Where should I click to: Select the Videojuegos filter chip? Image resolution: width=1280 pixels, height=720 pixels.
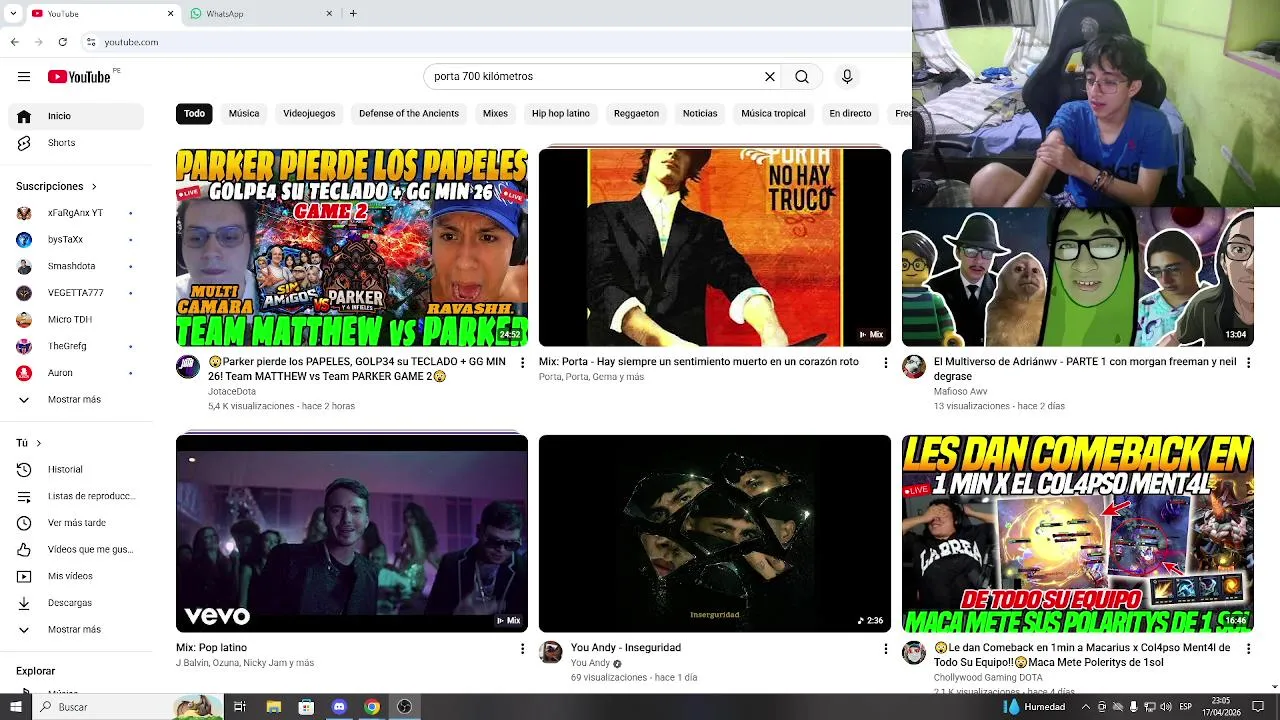(x=309, y=114)
